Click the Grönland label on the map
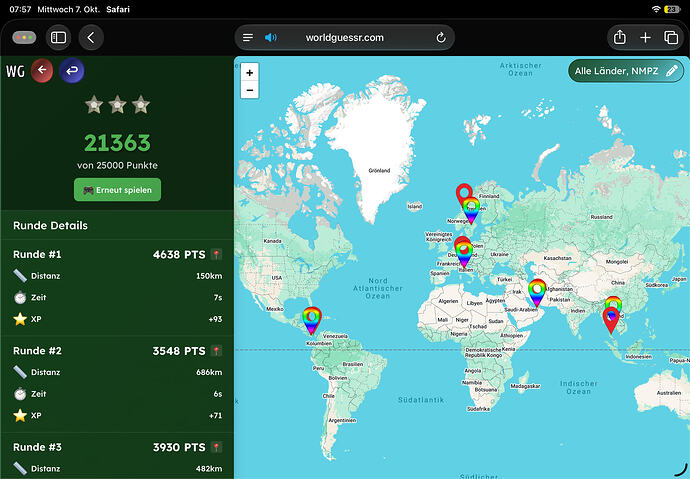 [379, 171]
